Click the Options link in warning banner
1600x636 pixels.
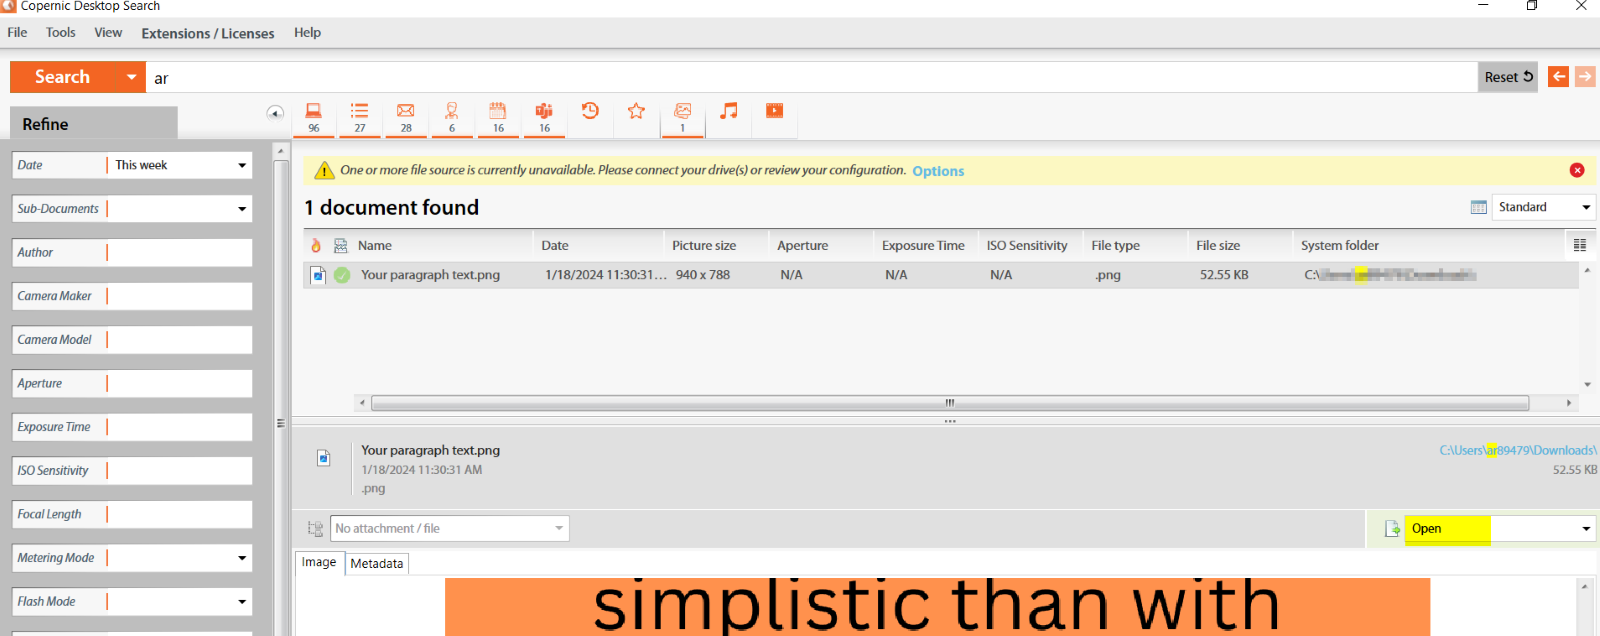click(938, 171)
